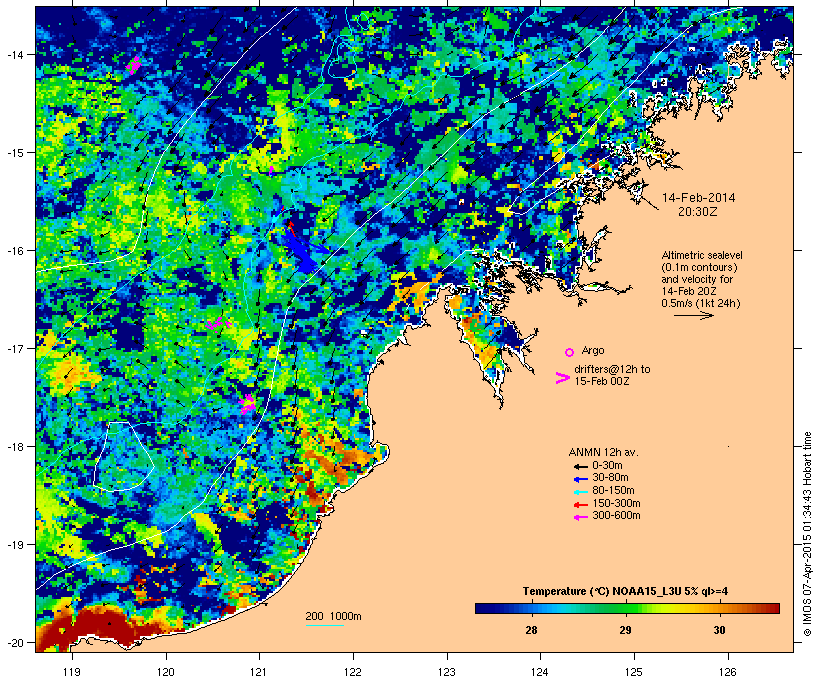Click the 'ANMN 12h av.' heading
This screenshot has height=680, width=820.
pyautogui.click(x=603, y=452)
